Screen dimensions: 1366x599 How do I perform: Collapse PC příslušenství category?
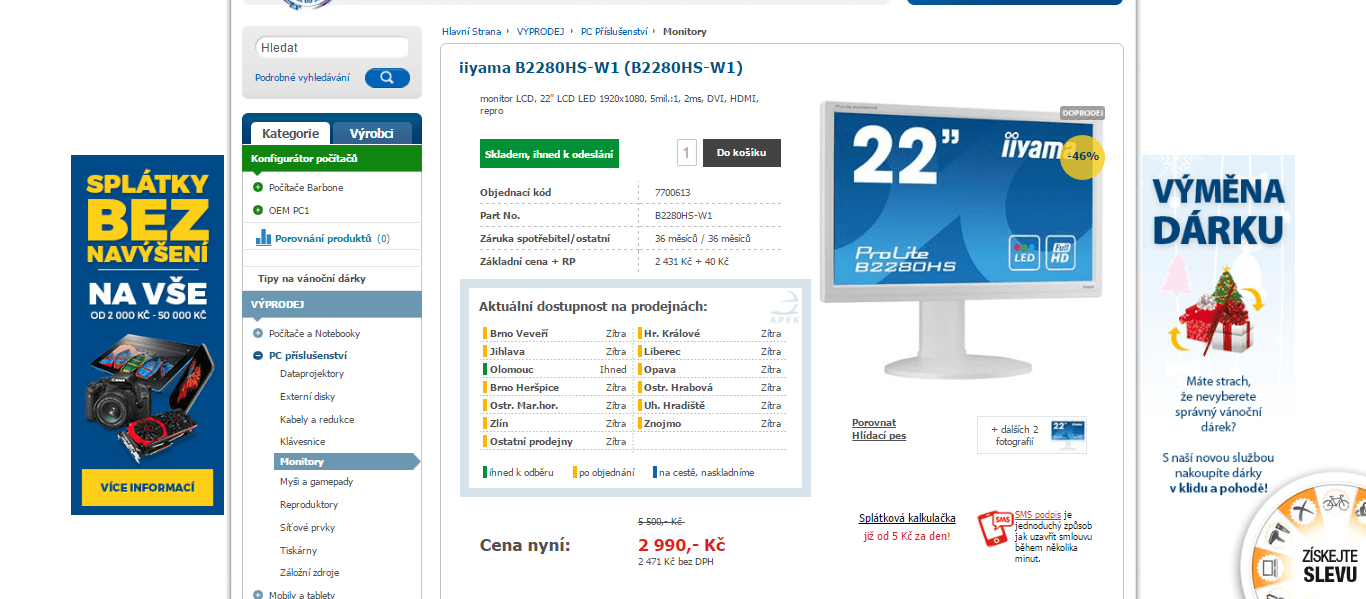tap(258, 356)
